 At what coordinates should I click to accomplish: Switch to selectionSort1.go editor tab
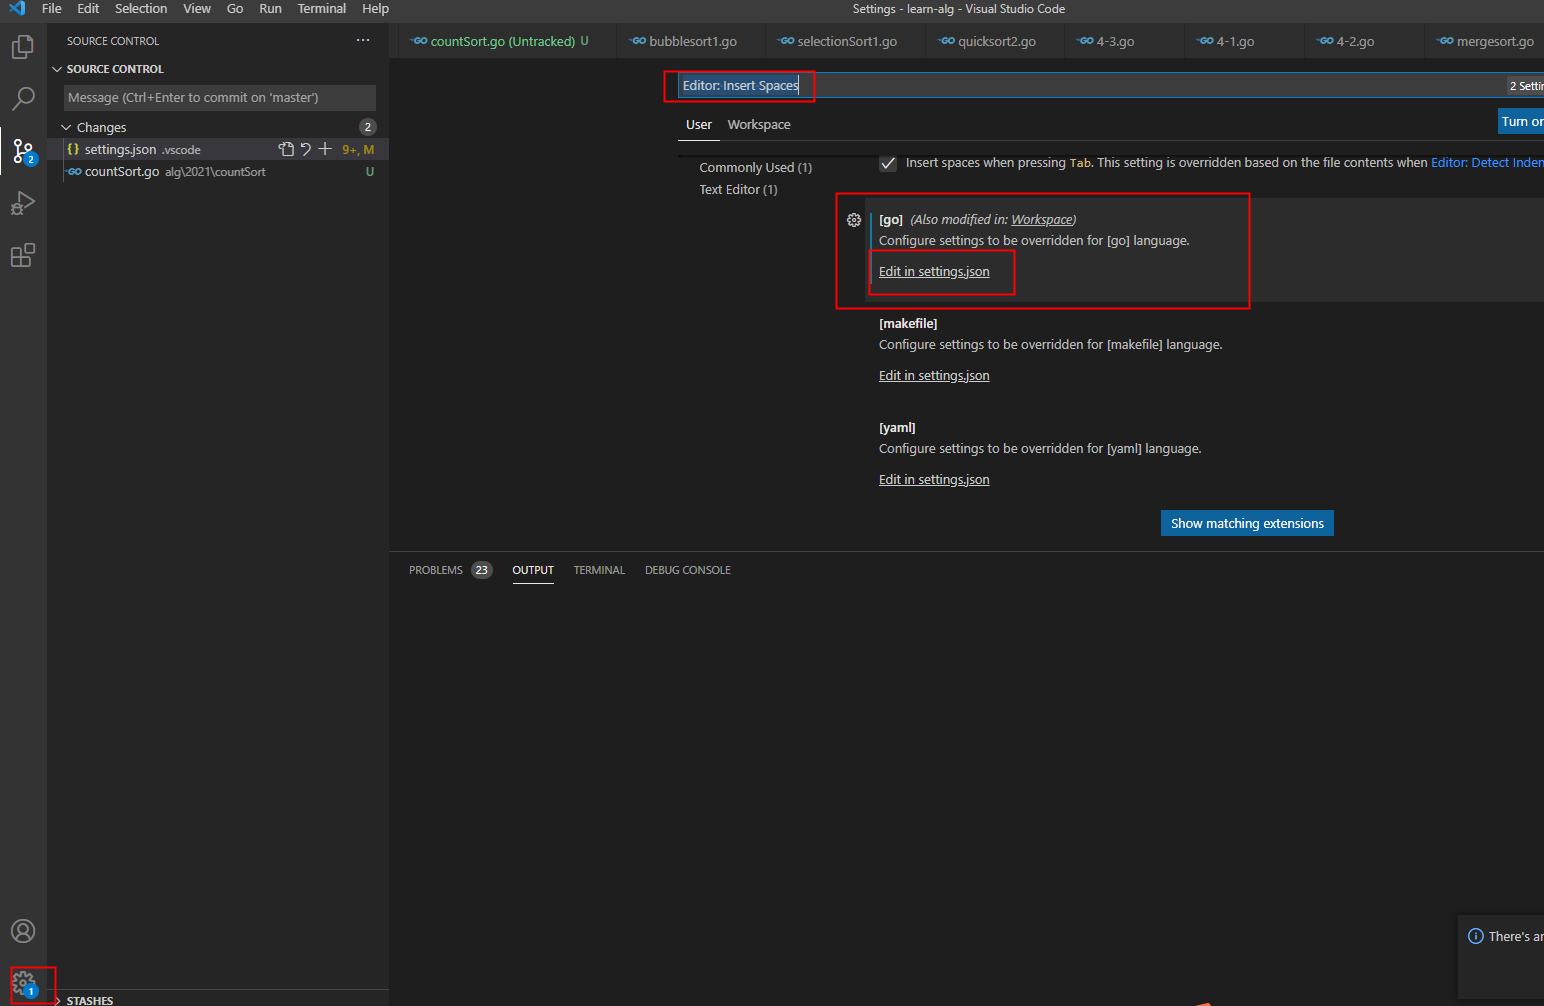pos(846,41)
